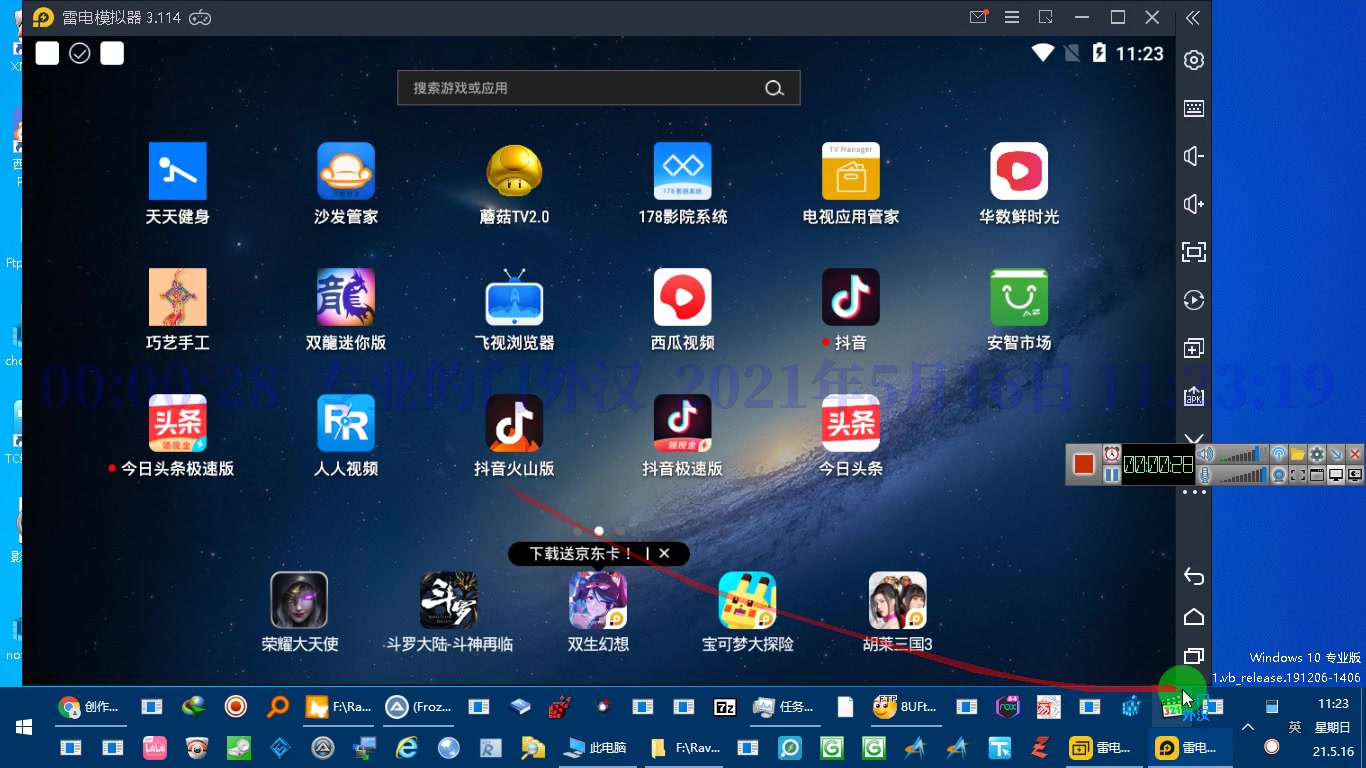Open the 下载送京东卡 promotion
The height and width of the screenshot is (768, 1366).
[581, 553]
